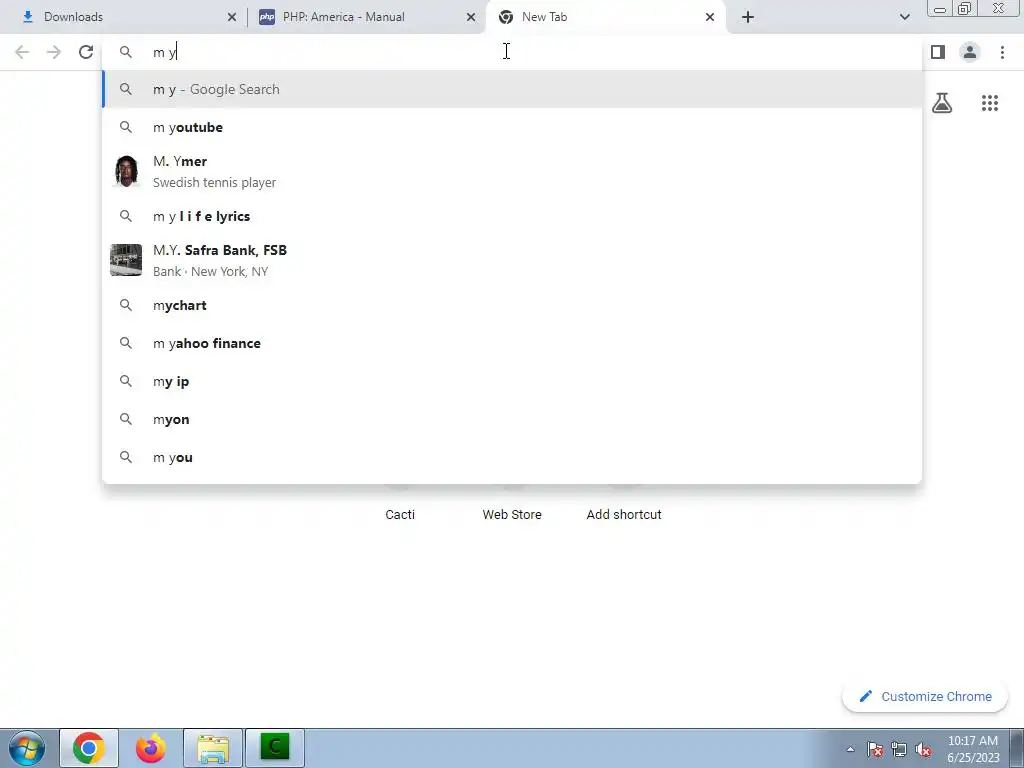Click the network tray icon
Image resolution: width=1024 pixels, height=768 pixels.
point(899,750)
